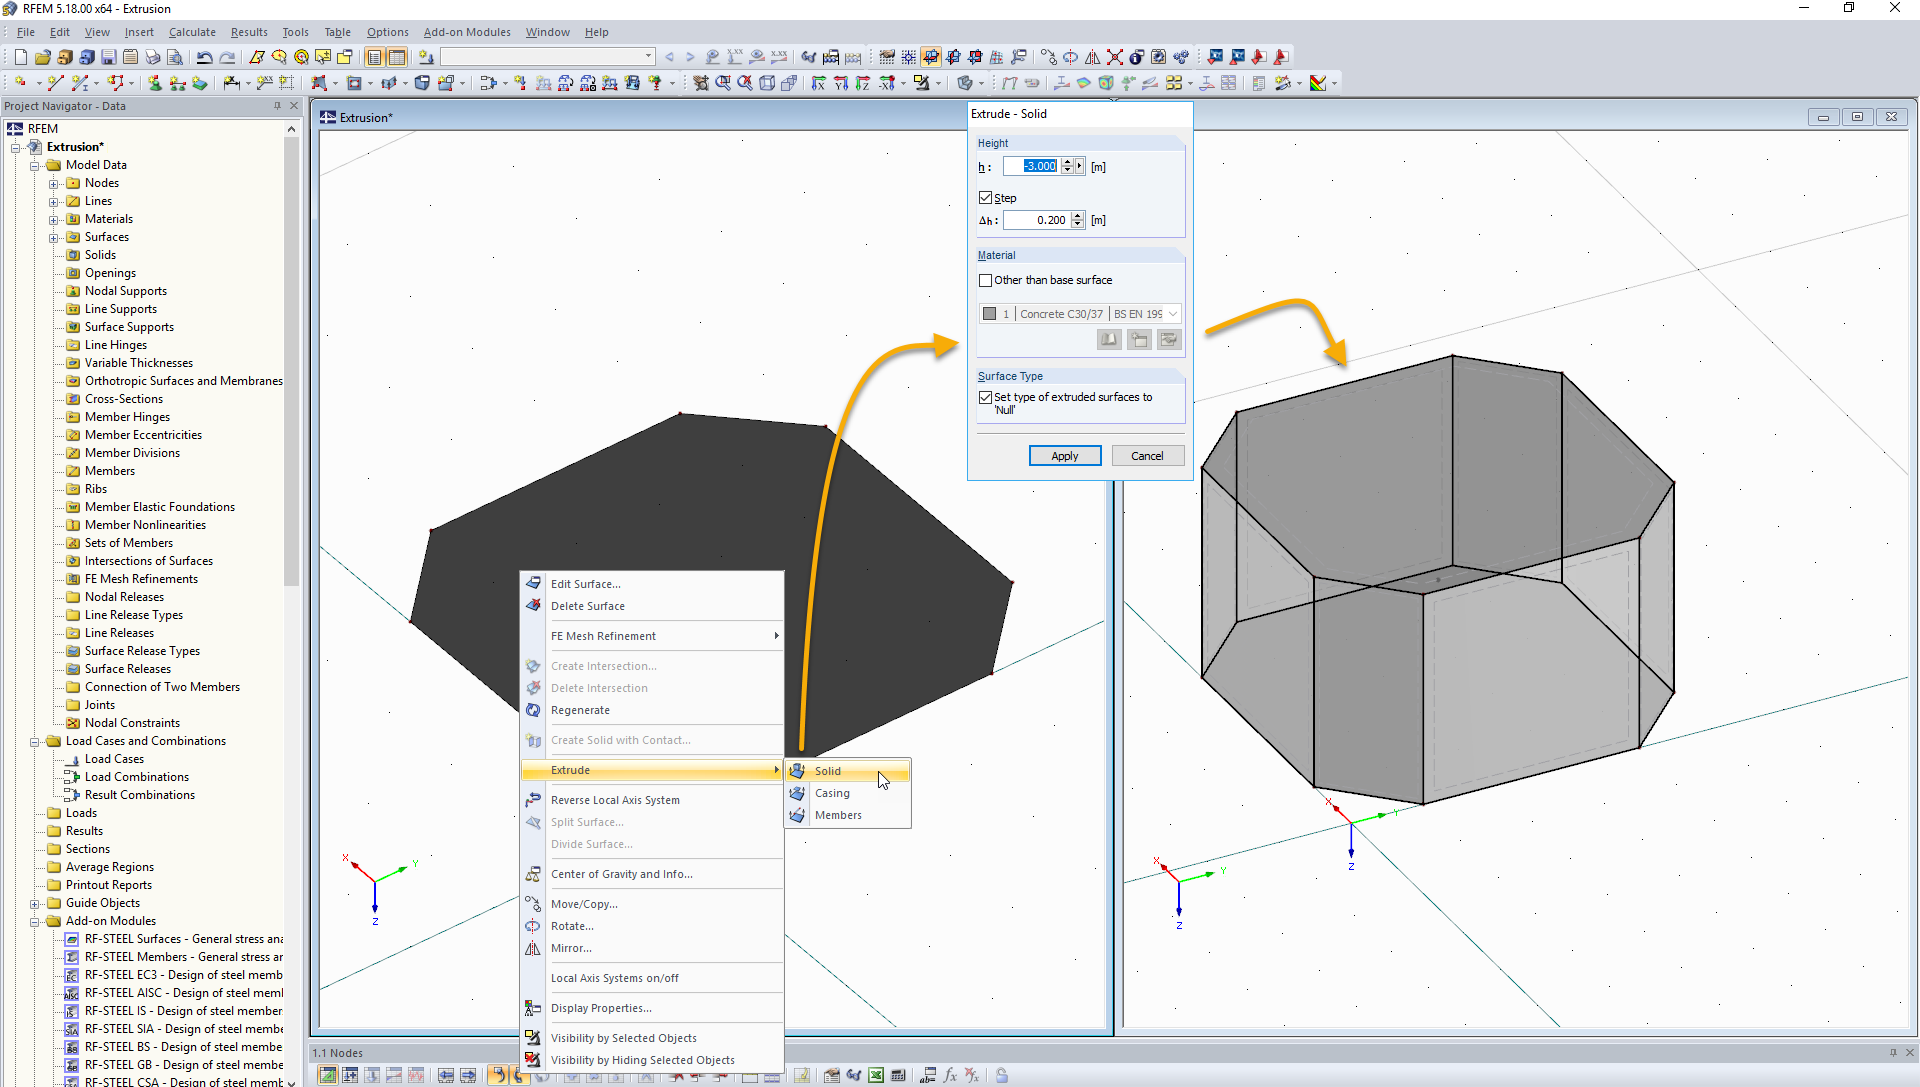Expand Load Cases and Combinations node
The height and width of the screenshot is (1087, 1920).
coord(36,740)
